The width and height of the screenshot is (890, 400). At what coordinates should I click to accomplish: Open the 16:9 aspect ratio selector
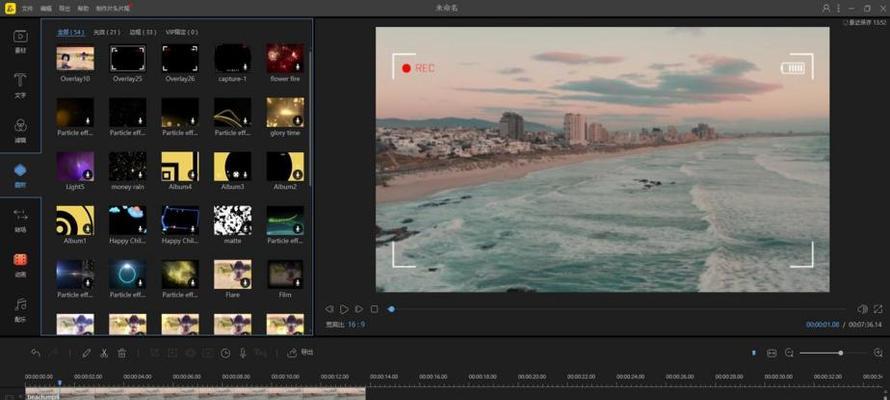[x=356, y=325]
